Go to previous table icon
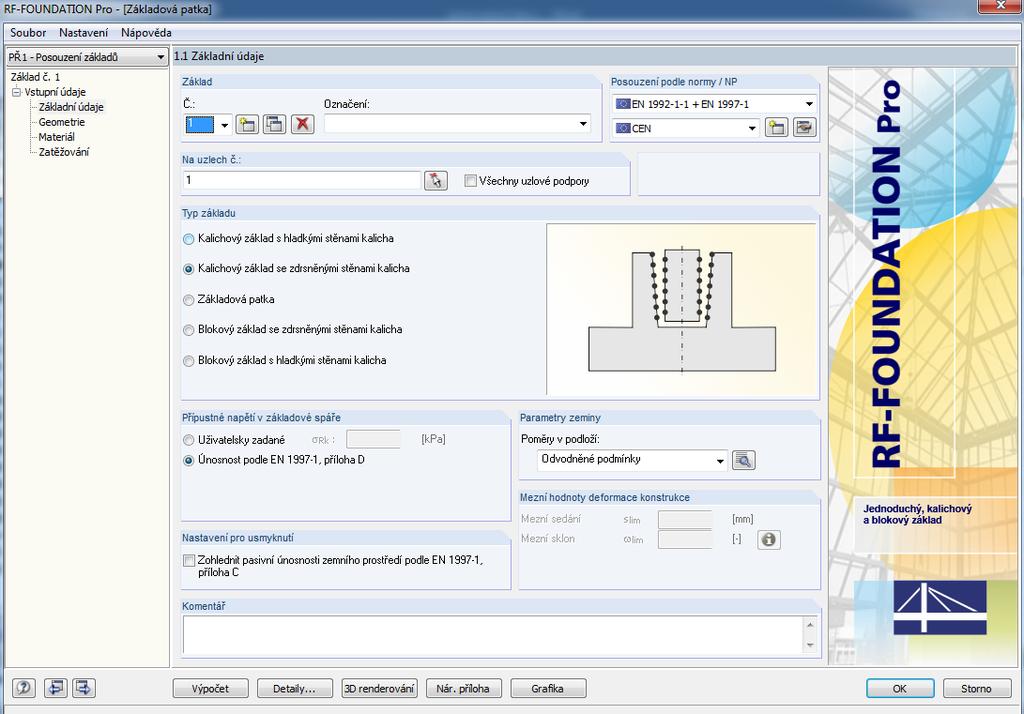Screen dimensions: 1024x714 [56, 688]
